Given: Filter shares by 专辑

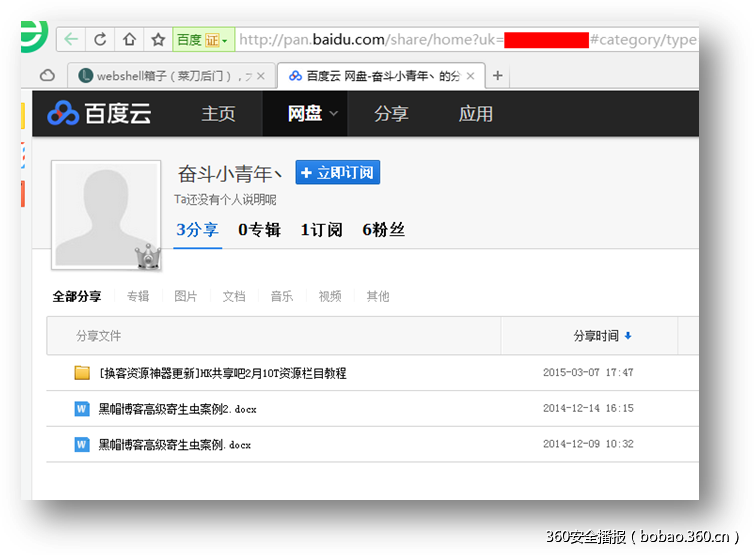Looking at the screenshot, I should (x=138, y=296).
